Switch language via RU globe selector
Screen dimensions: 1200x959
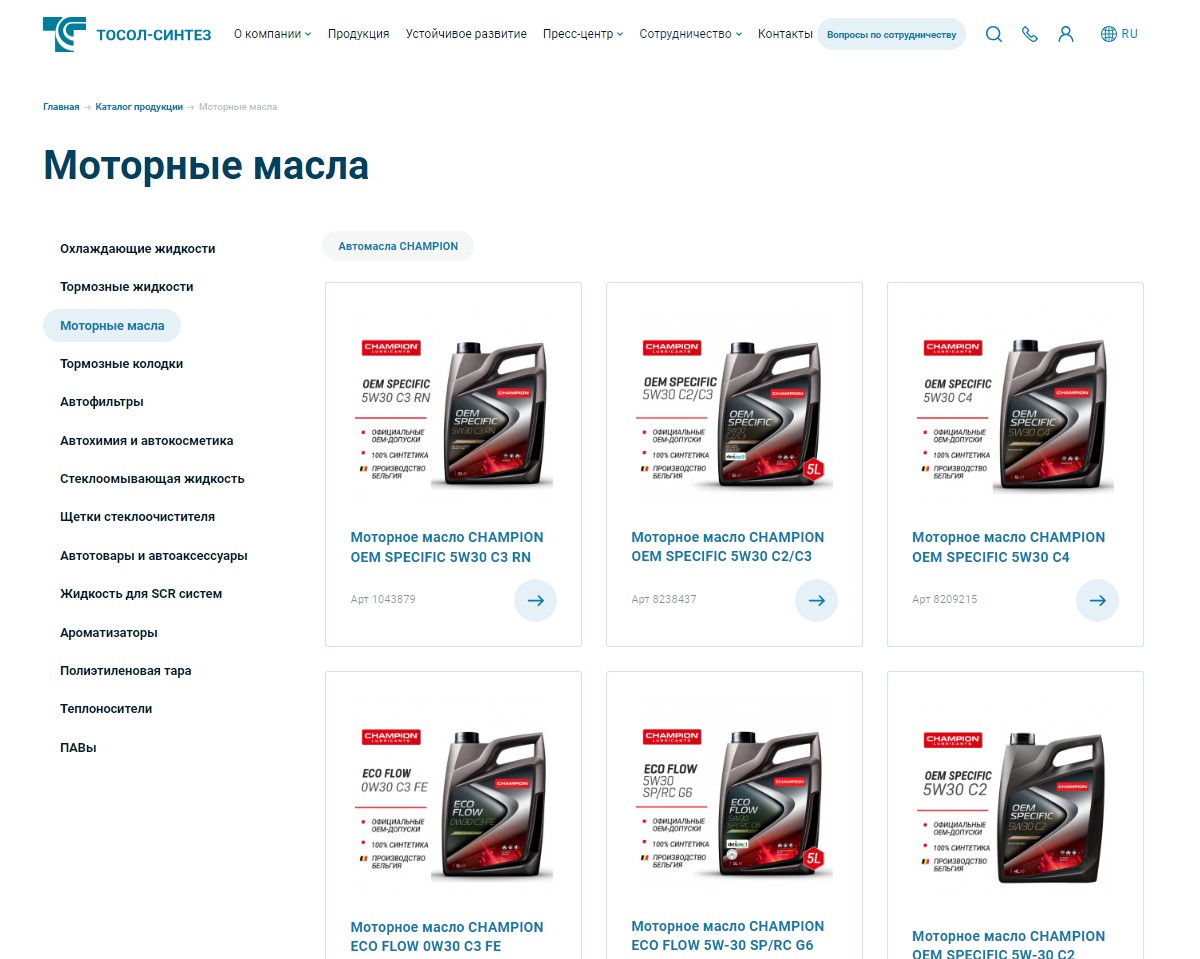(x=1119, y=34)
